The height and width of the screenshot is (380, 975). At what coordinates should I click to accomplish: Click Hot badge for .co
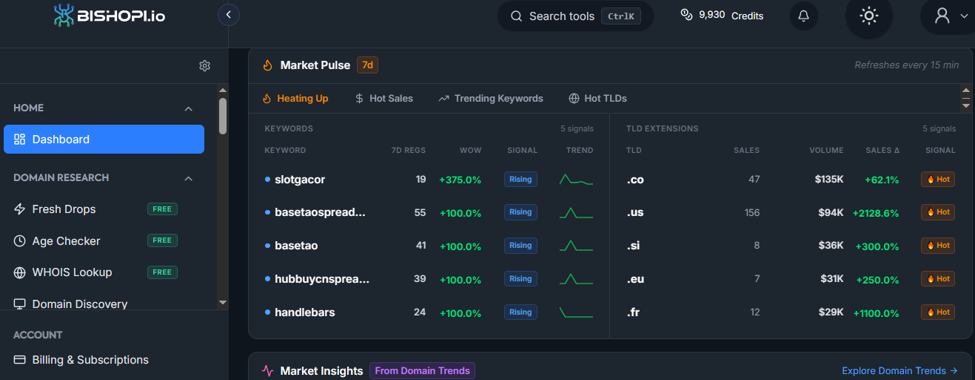tap(938, 179)
